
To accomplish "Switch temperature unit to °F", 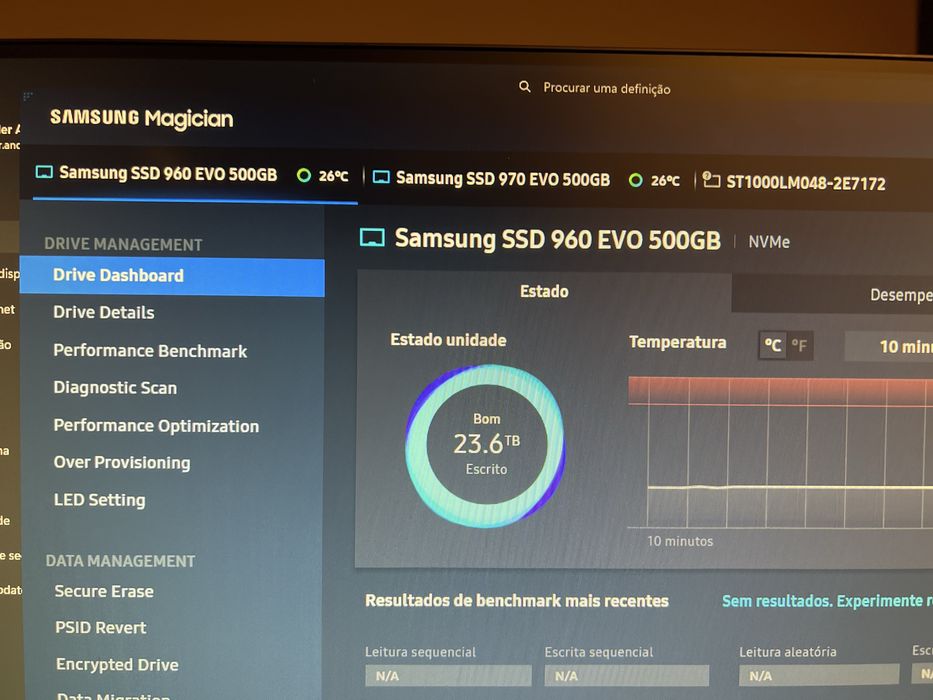I will (x=799, y=346).
